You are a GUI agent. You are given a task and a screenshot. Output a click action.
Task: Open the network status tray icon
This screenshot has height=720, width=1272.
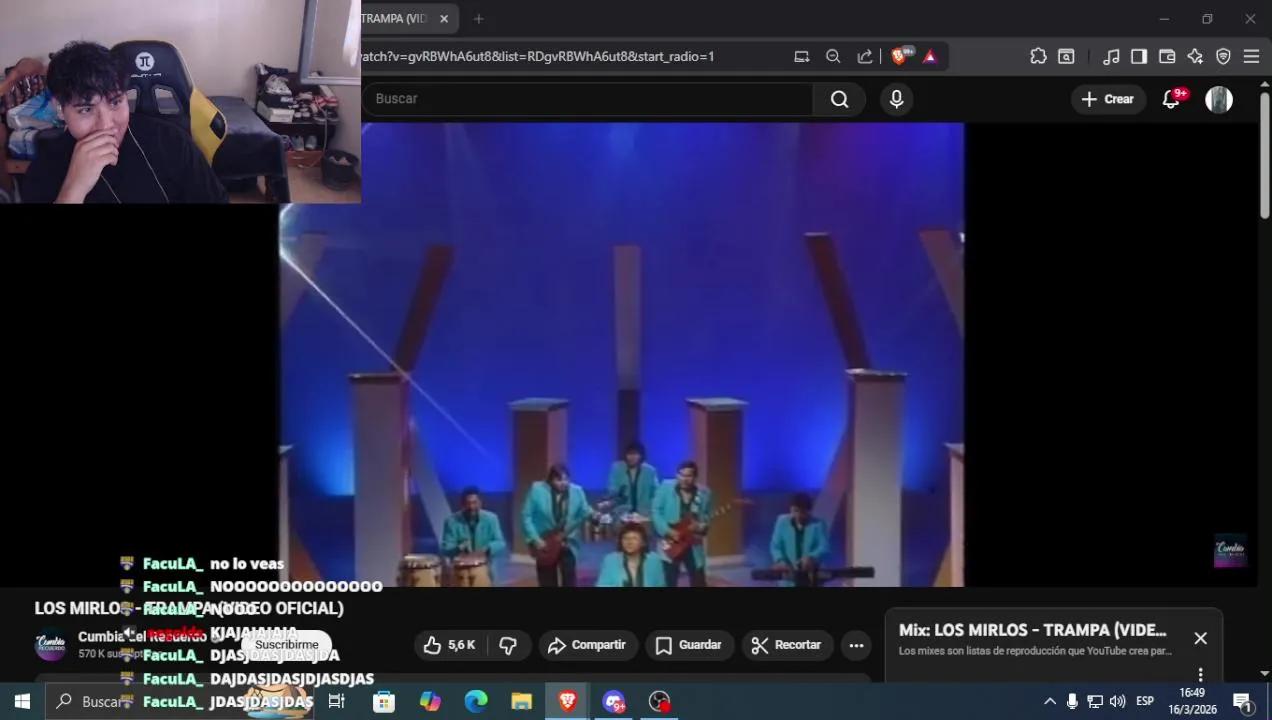[x=1095, y=701]
